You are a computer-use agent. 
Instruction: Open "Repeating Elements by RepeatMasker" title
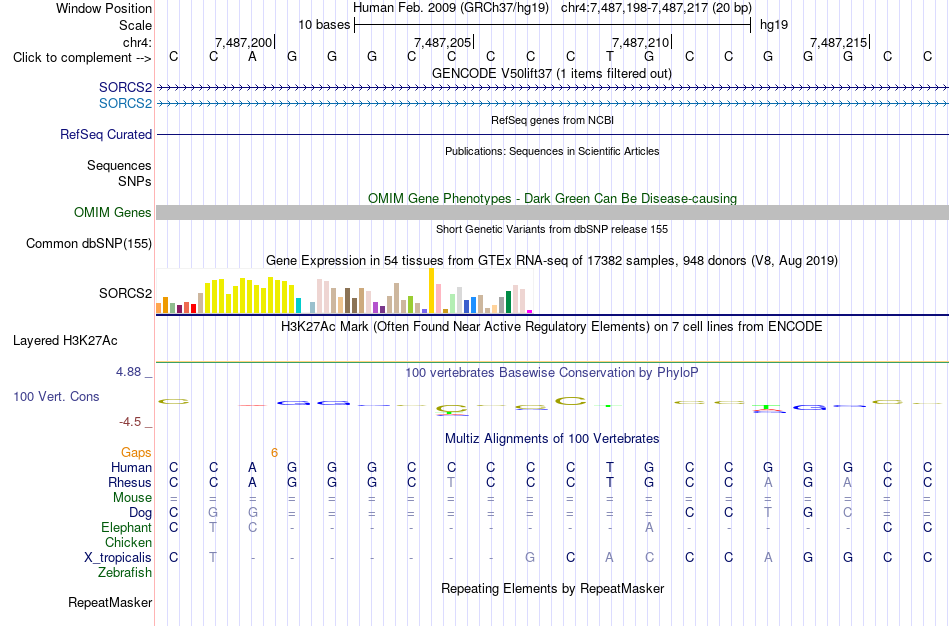(x=552, y=588)
